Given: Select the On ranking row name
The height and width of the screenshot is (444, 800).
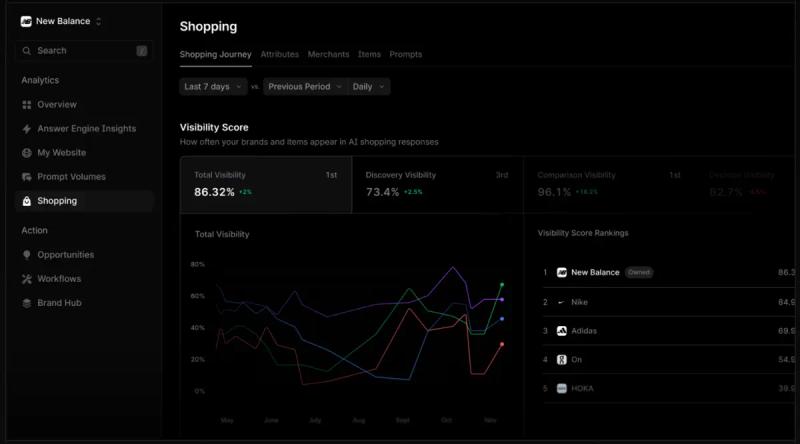Looking at the screenshot, I should pos(577,360).
